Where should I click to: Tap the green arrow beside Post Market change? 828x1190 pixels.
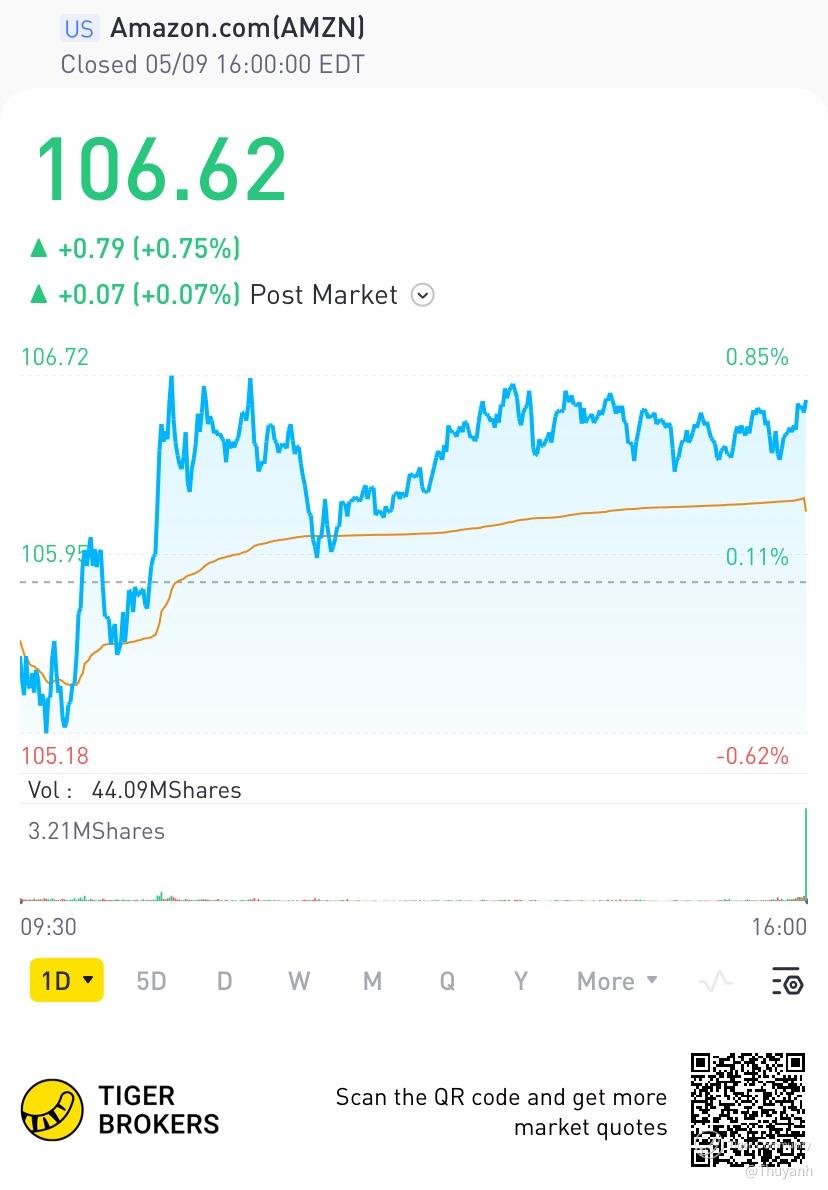click(x=39, y=294)
